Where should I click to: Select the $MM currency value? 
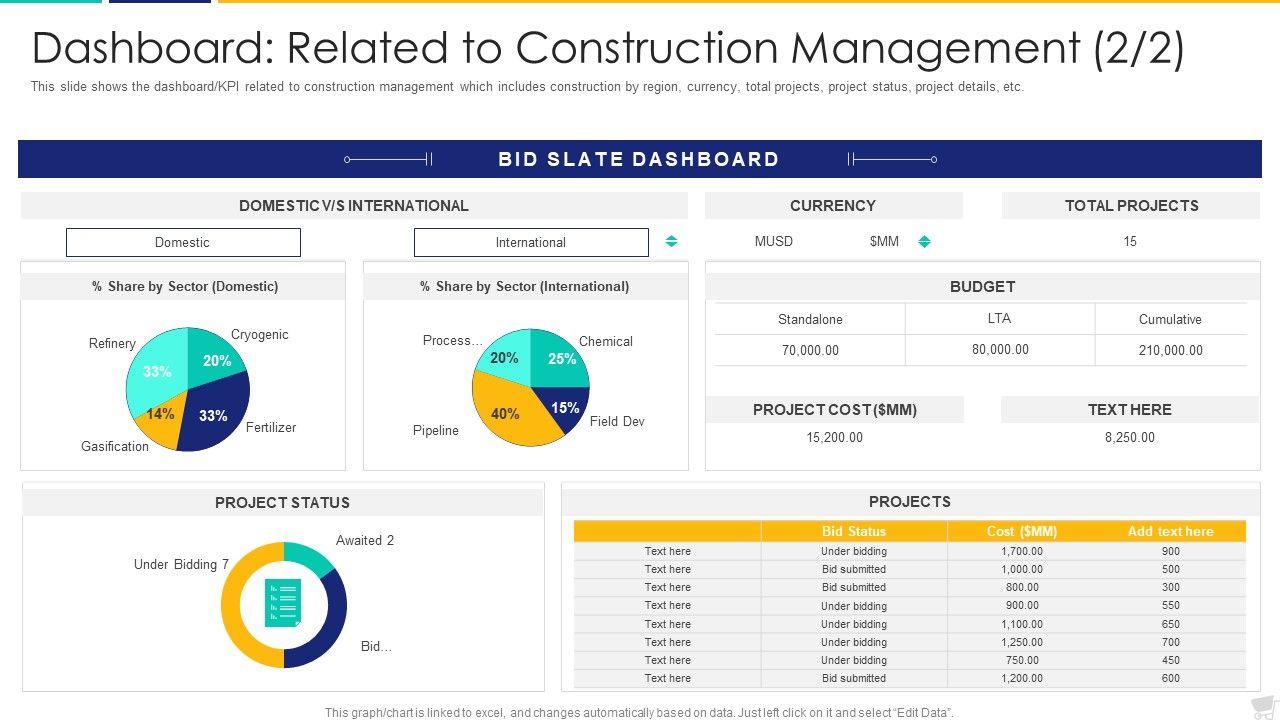pyautogui.click(x=884, y=241)
